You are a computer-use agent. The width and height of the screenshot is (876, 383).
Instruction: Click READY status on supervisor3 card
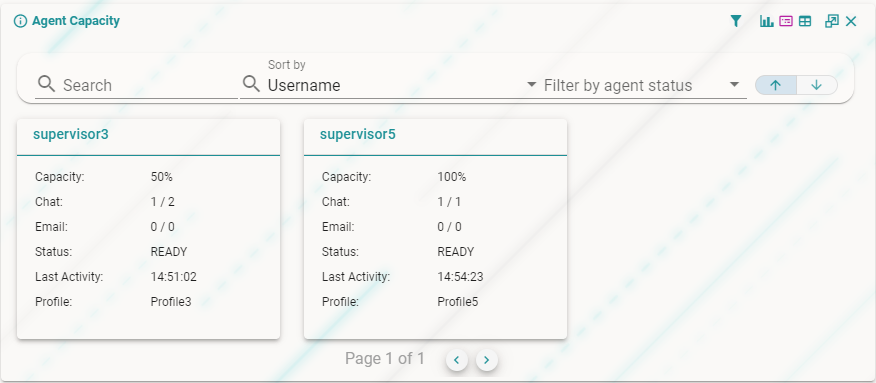169,252
